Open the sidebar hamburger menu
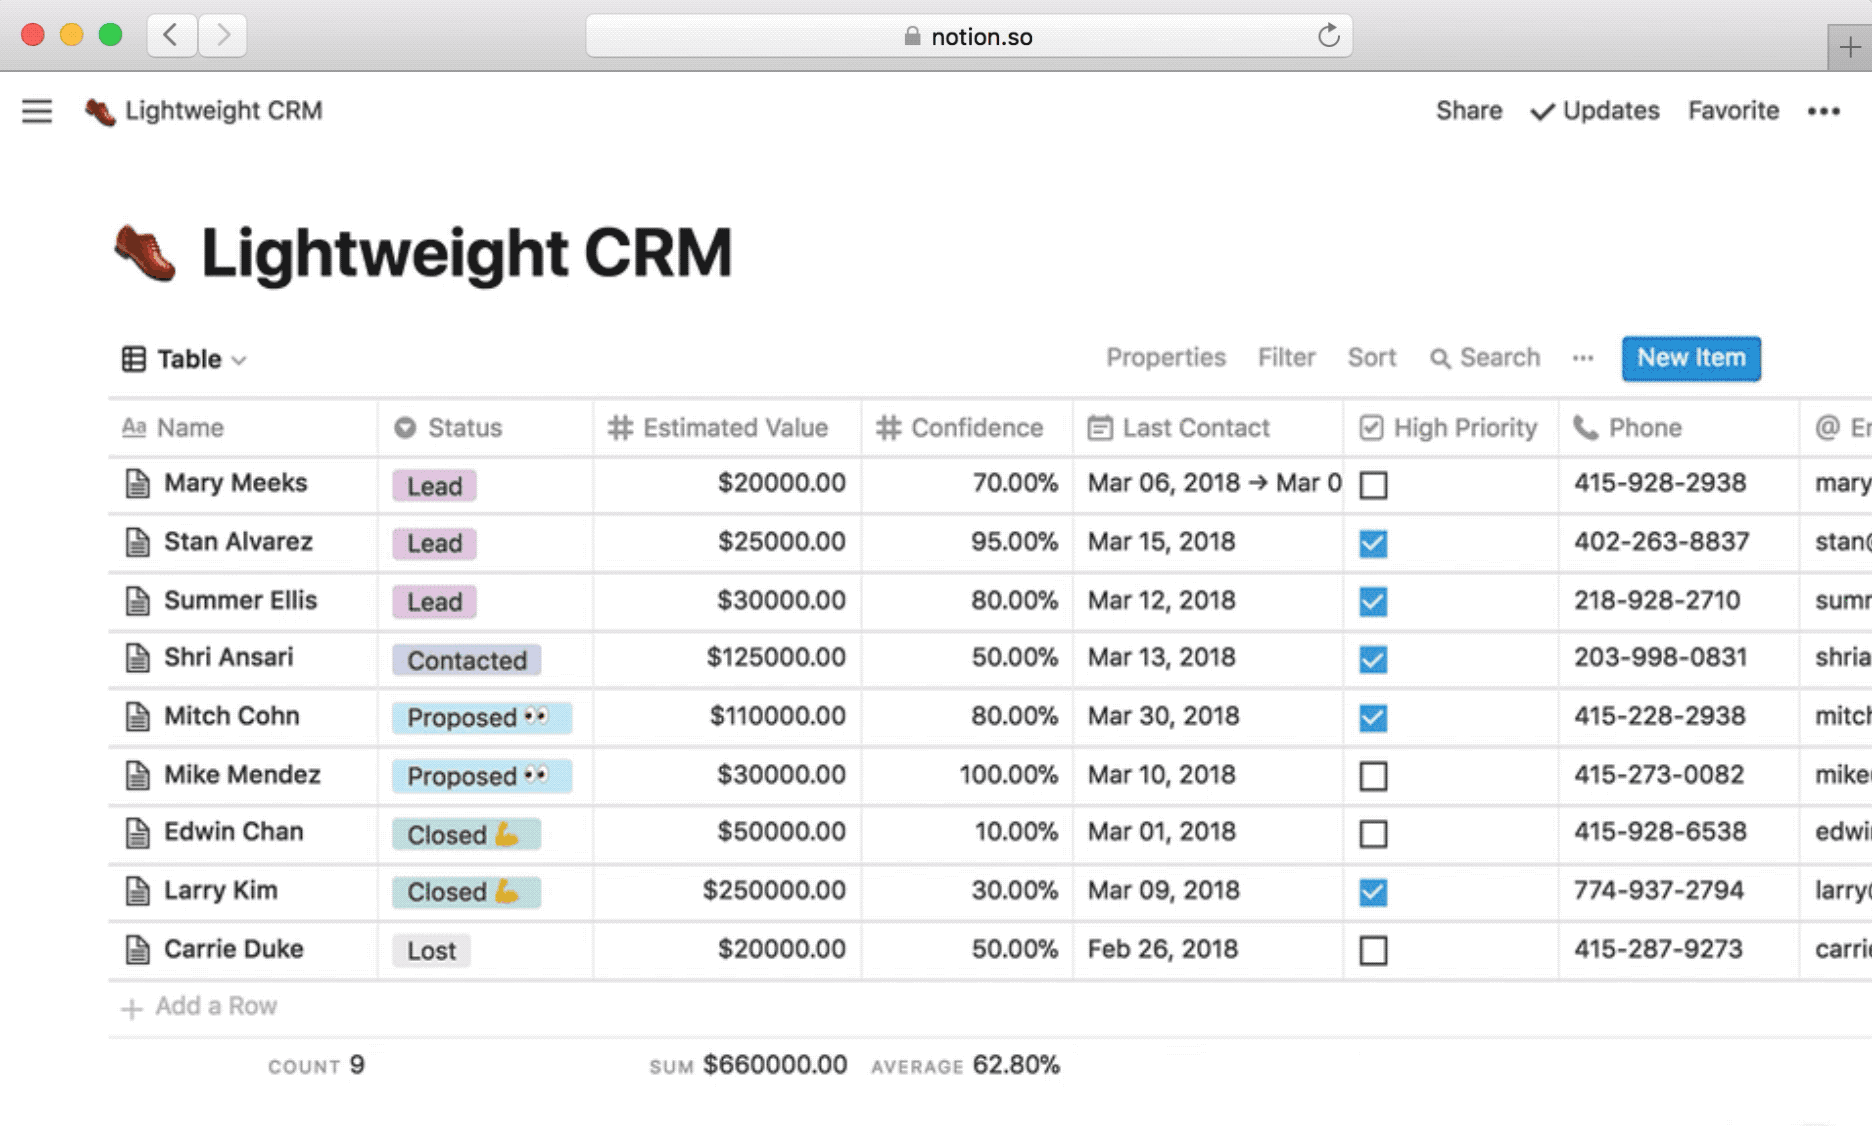Screen dimensions: 1872x1126 tap(37, 111)
